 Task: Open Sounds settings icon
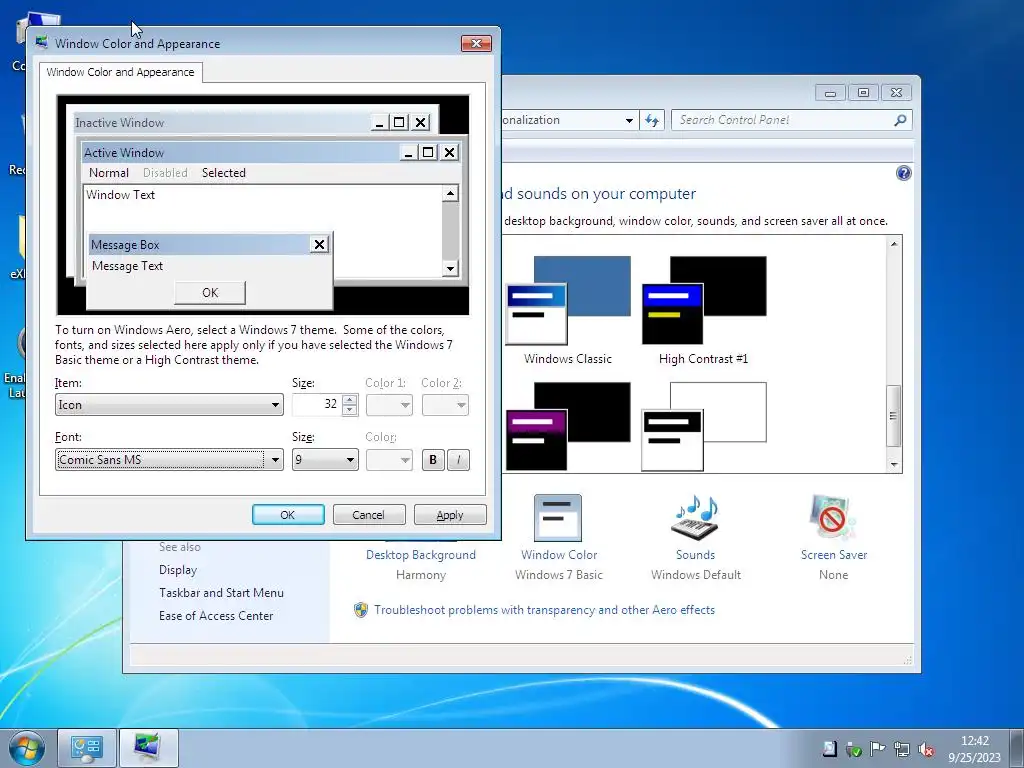tap(696, 518)
